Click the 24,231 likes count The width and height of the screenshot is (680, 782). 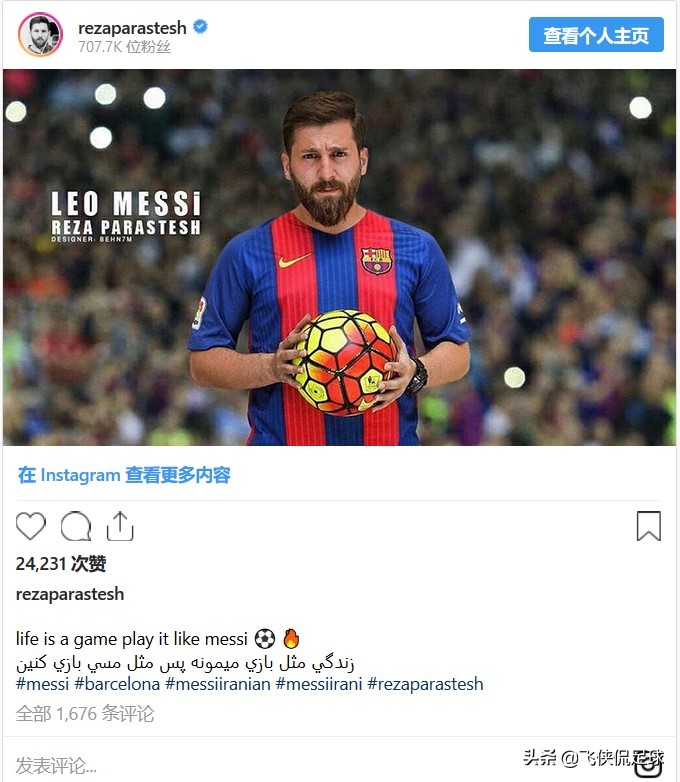(x=61, y=564)
